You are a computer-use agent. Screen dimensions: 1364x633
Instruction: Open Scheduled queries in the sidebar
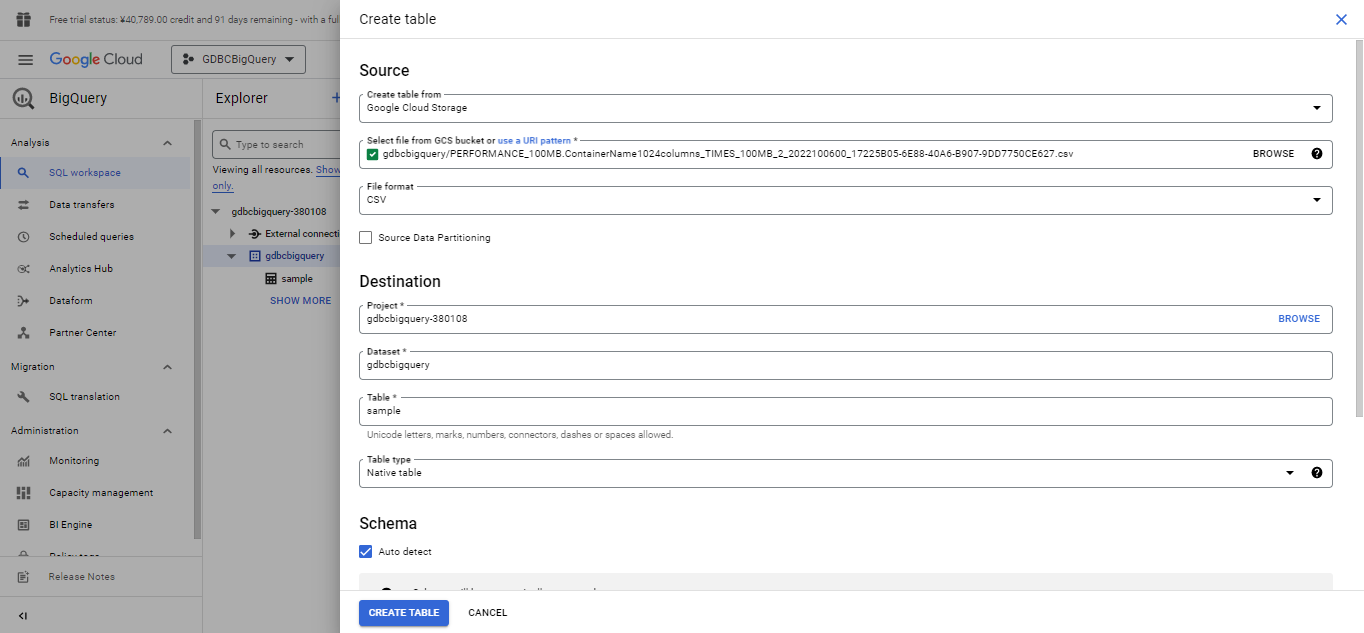[91, 237]
